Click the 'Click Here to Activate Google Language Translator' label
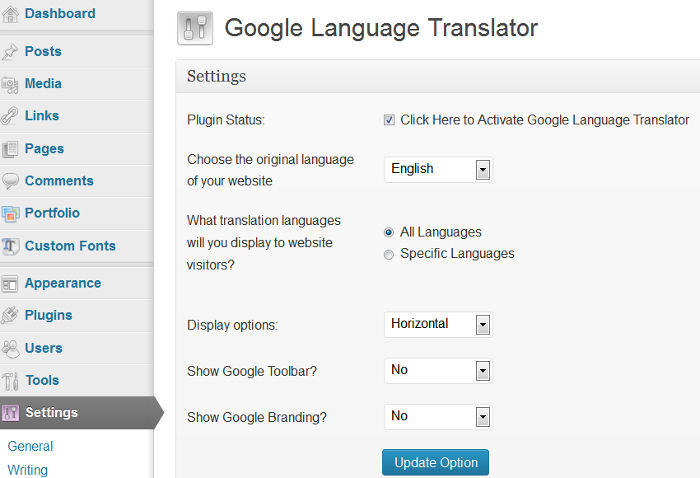Image resolution: width=700 pixels, height=478 pixels. [x=545, y=120]
